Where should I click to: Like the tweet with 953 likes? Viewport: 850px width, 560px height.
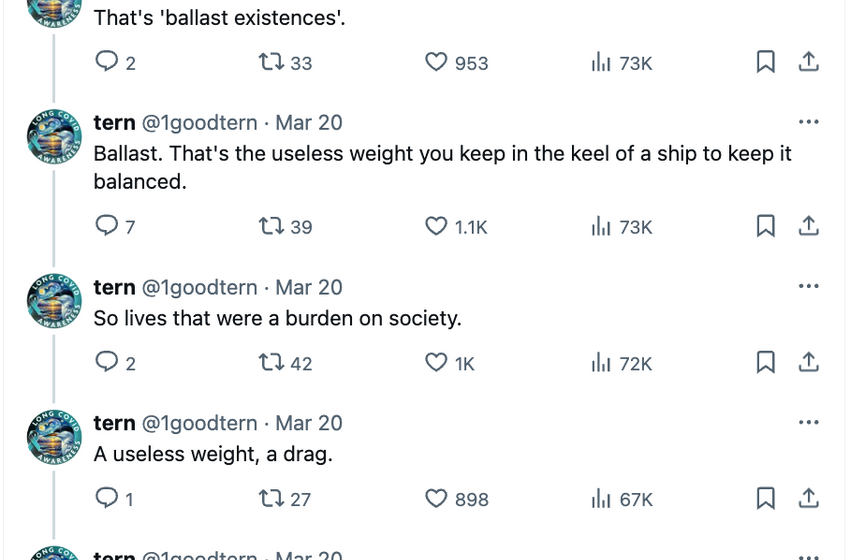[x=456, y=62]
